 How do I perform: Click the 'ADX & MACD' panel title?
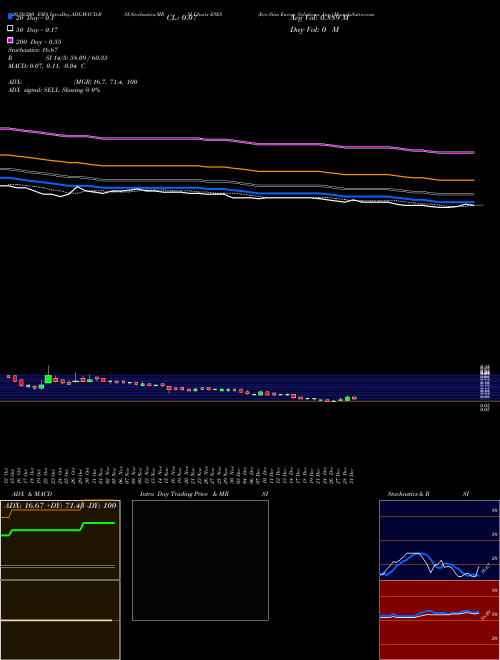coord(32,494)
